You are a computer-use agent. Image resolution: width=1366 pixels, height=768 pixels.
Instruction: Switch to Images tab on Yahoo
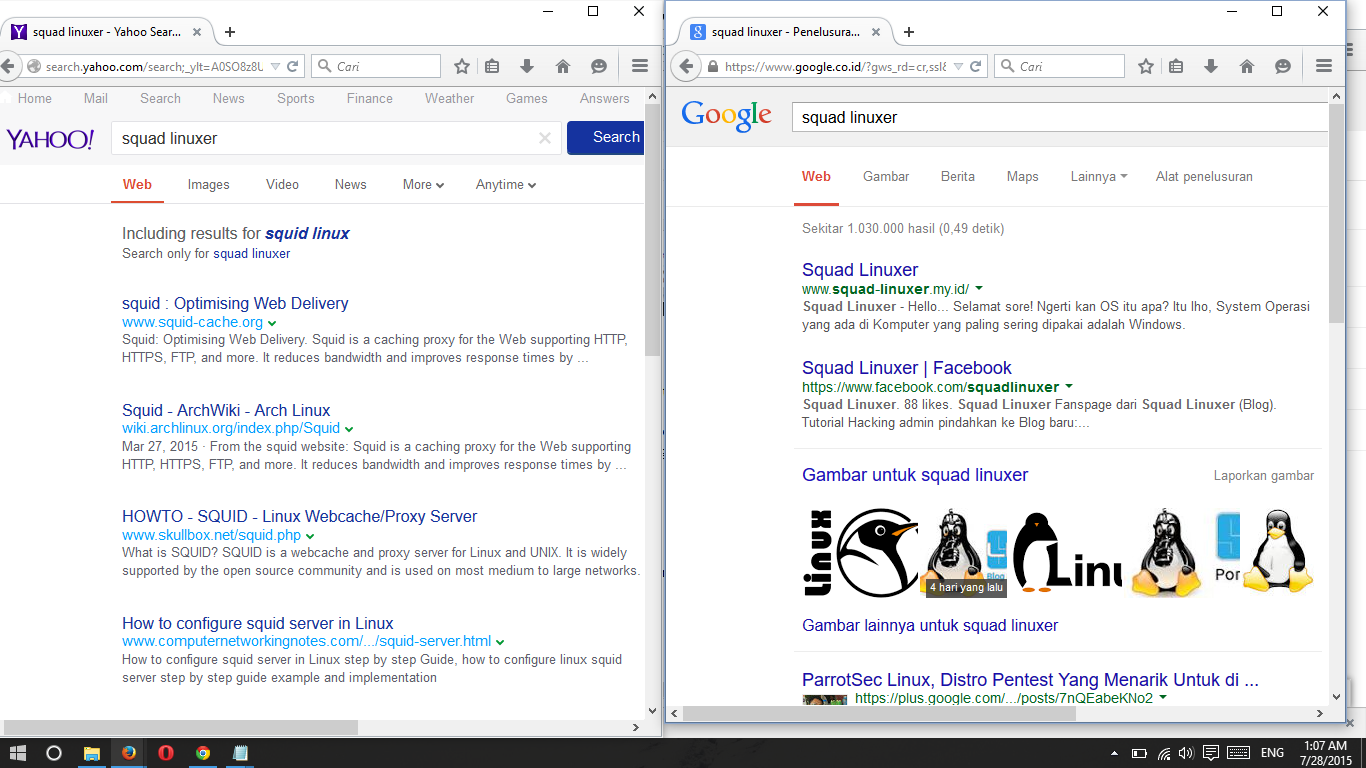pos(208,185)
